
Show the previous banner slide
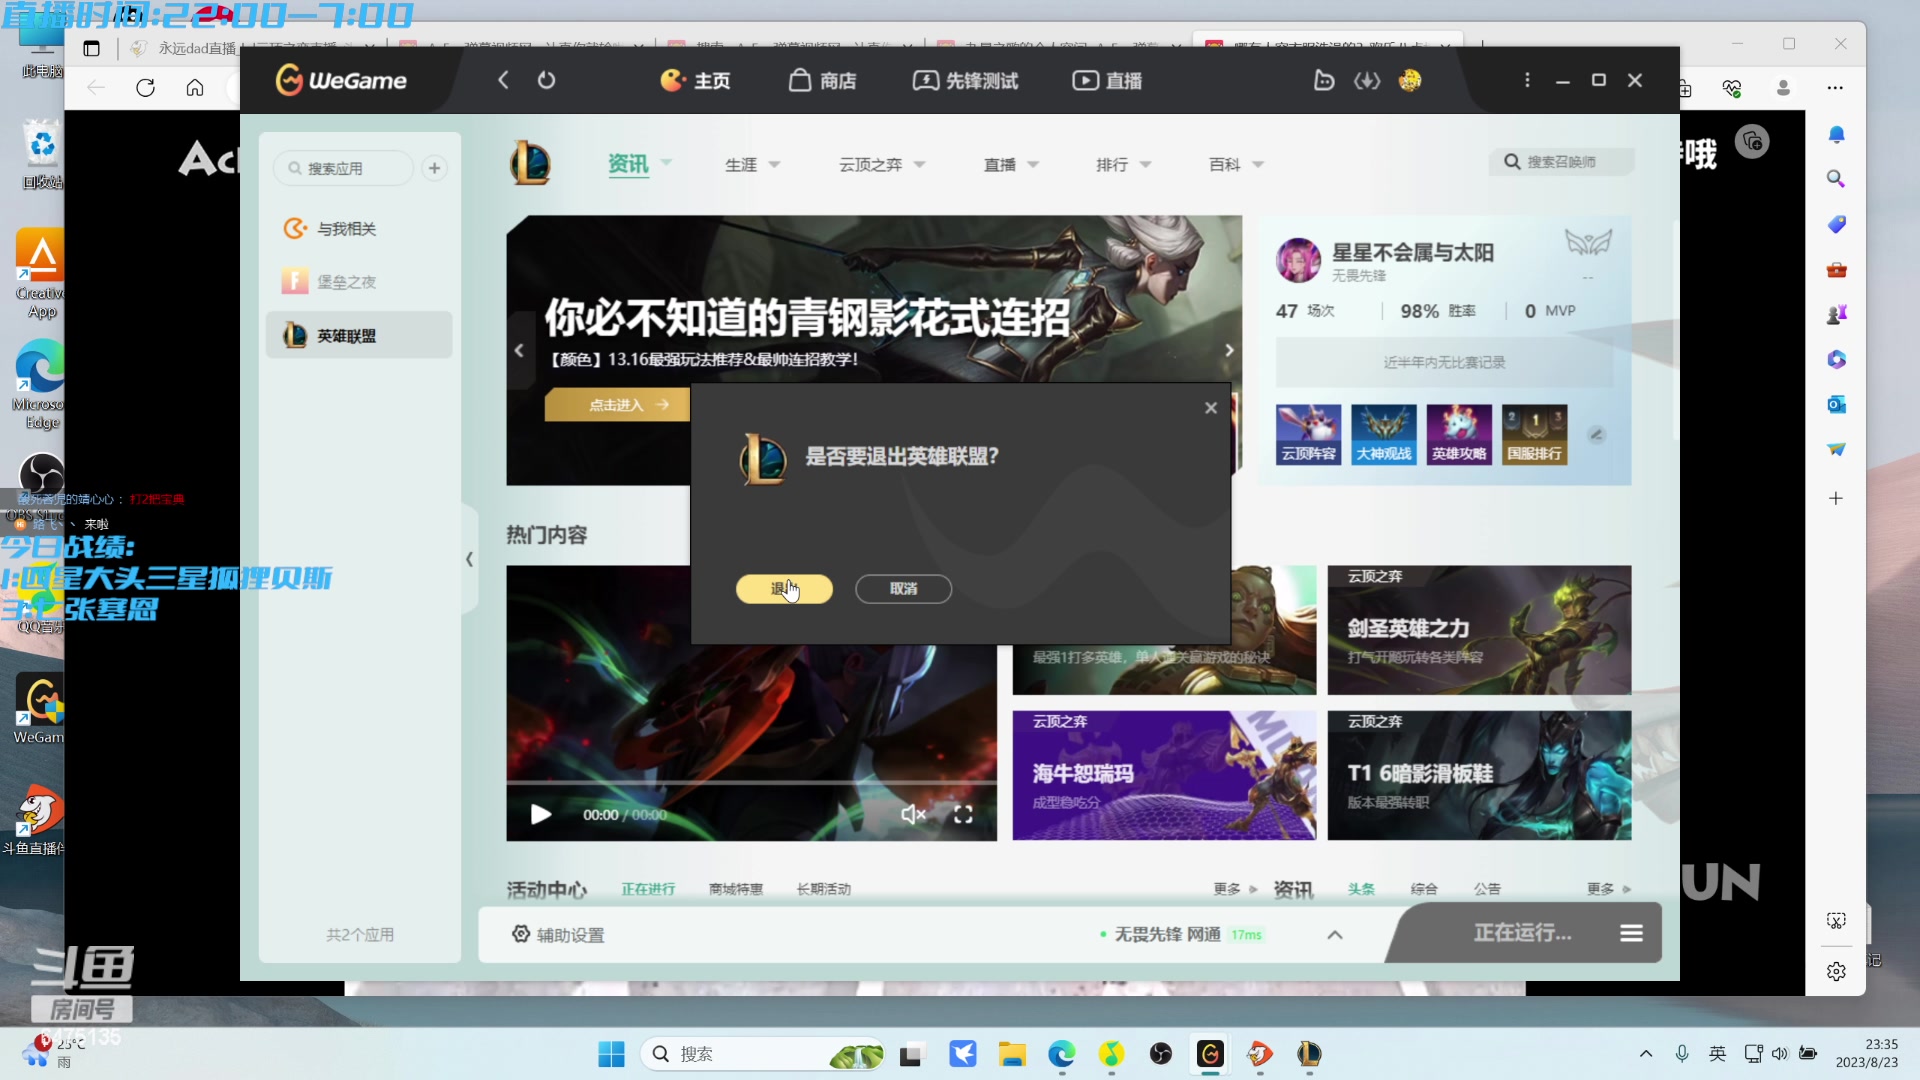coord(519,350)
